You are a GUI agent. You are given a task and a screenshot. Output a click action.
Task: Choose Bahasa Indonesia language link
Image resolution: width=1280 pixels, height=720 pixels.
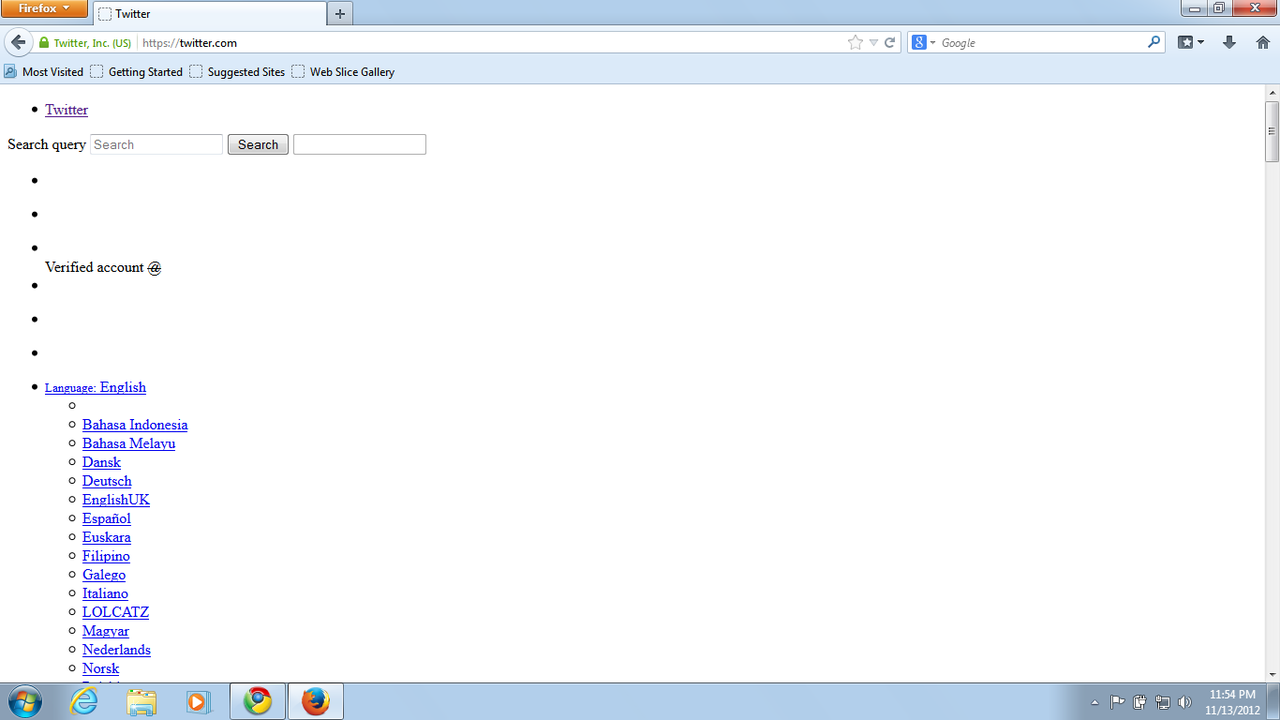(x=135, y=425)
